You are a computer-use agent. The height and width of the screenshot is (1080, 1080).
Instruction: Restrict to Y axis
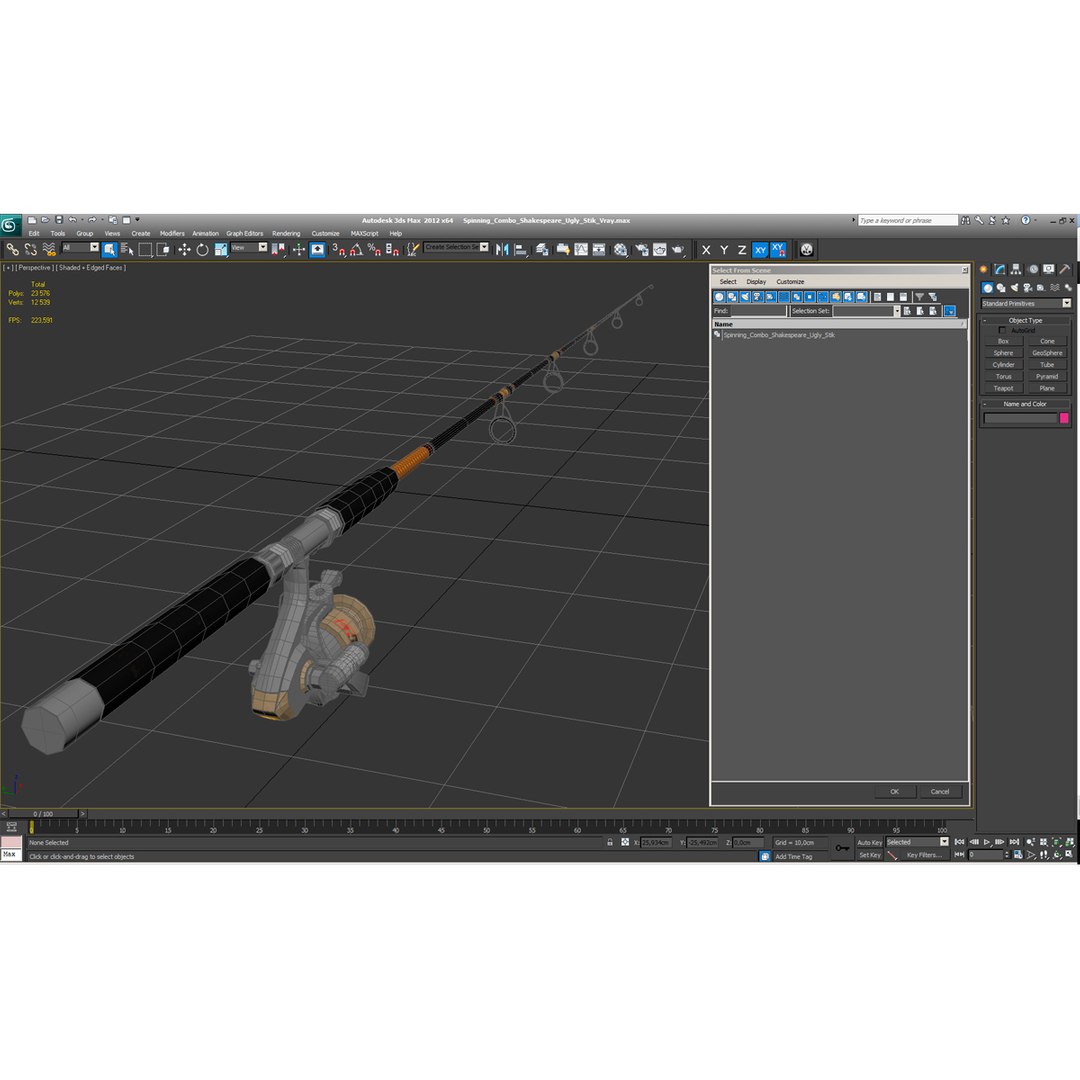coord(724,250)
